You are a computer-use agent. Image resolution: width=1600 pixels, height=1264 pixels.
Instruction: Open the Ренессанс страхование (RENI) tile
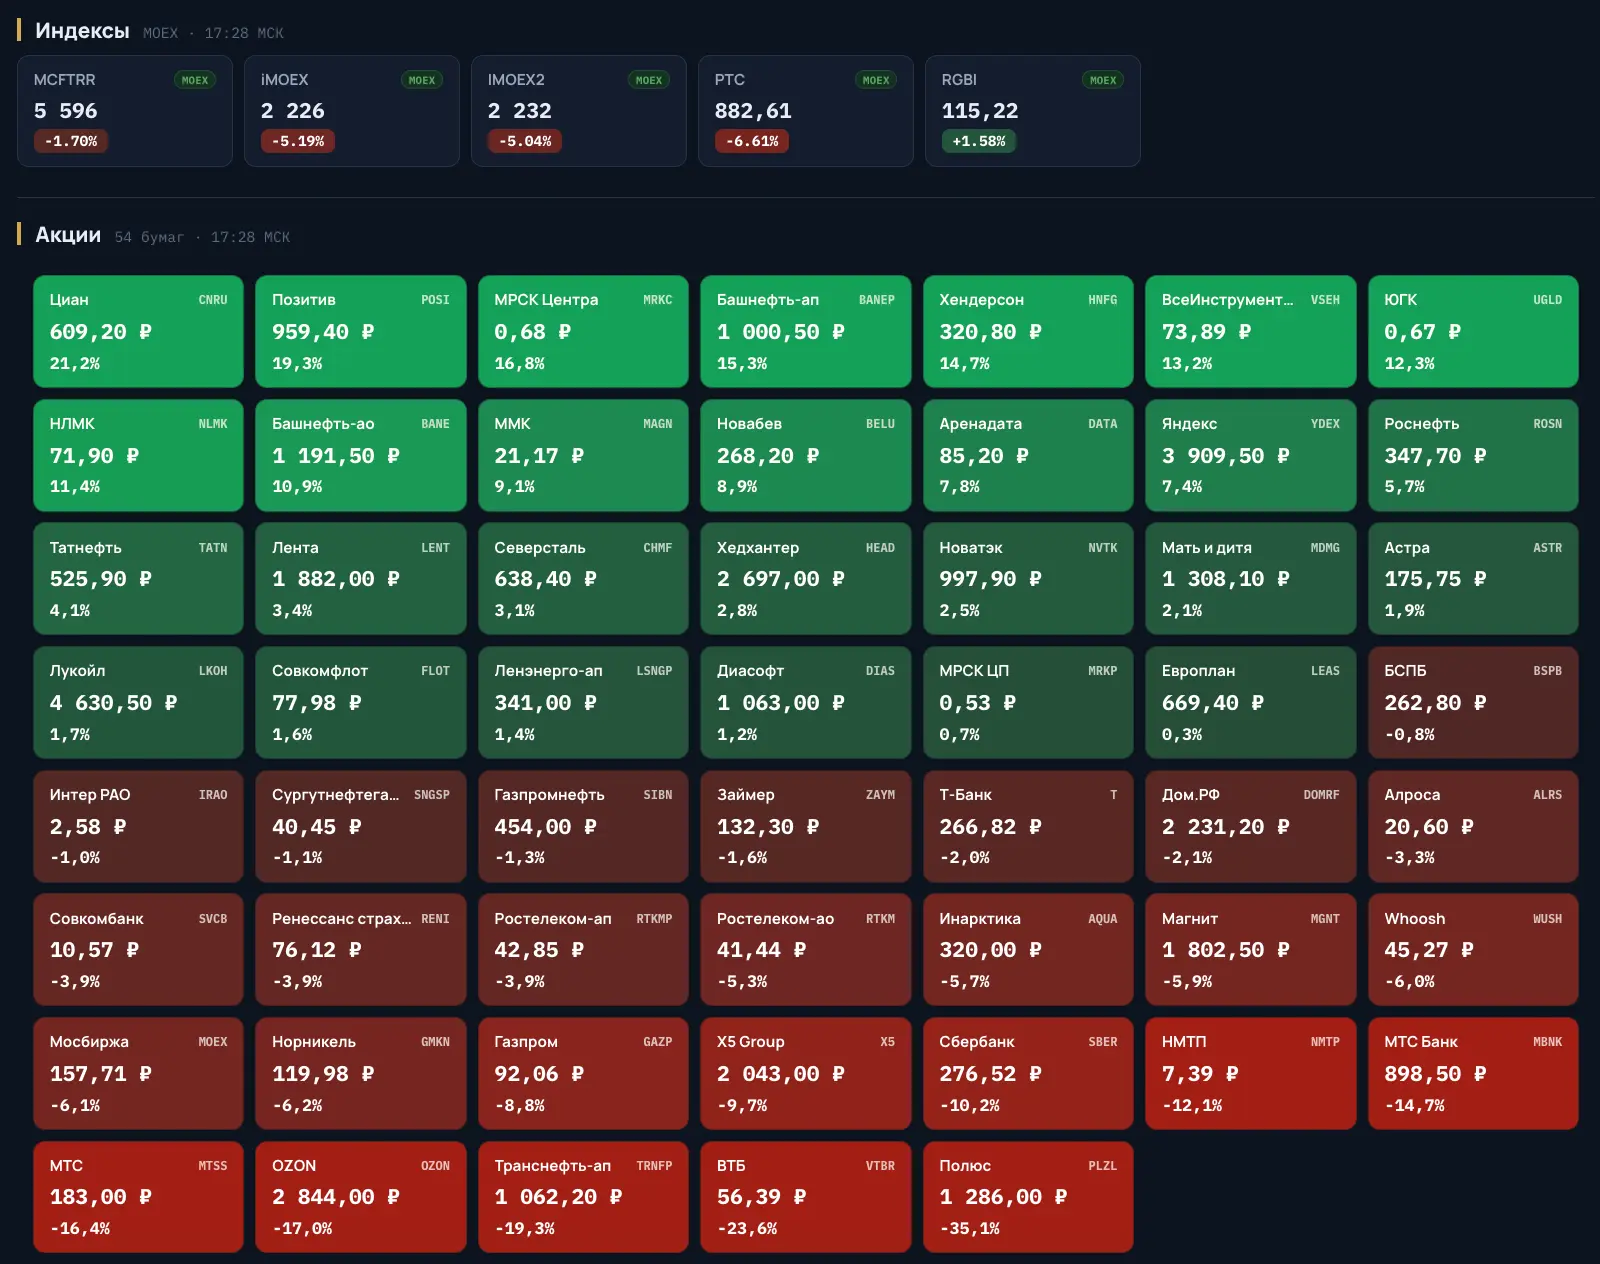361,949
